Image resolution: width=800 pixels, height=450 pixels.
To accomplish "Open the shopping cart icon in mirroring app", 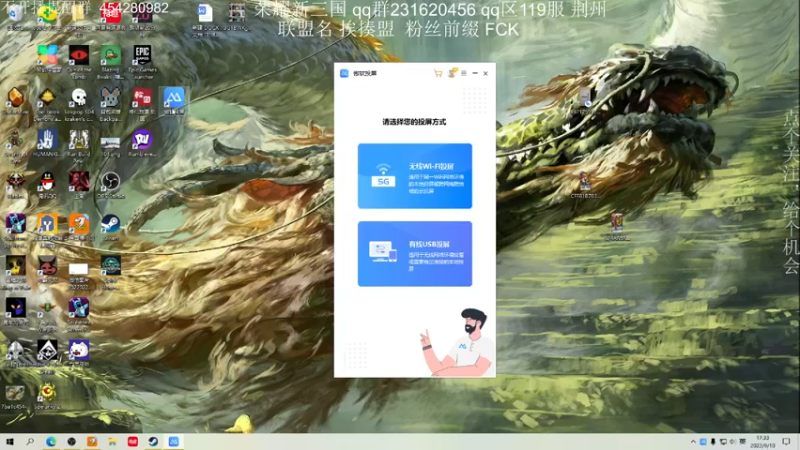I will pyautogui.click(x=438, y=73).
